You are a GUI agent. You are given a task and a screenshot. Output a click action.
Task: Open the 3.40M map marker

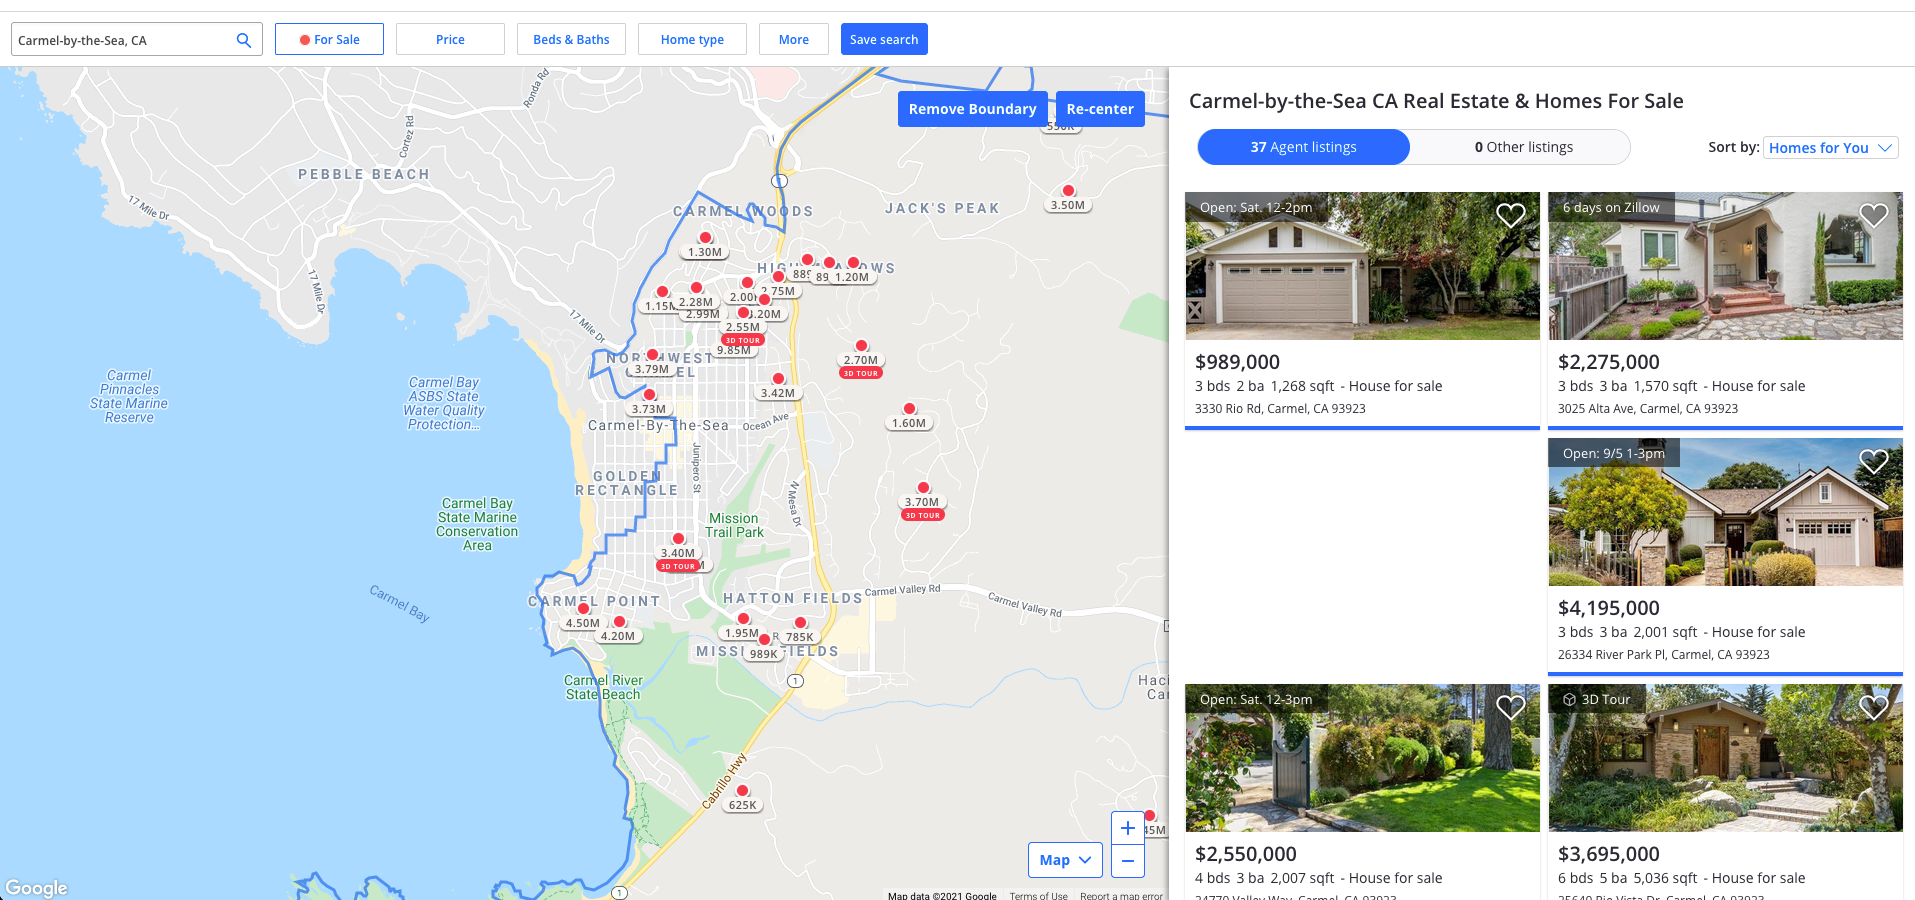[678, 553]
